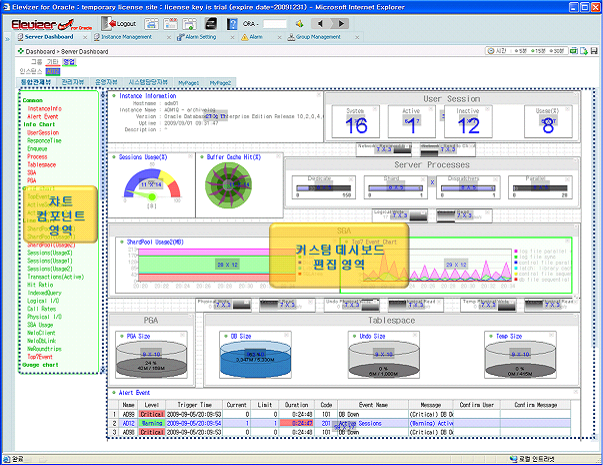The height and width of the screenshot is (465, 603).
Task: Open the second window layout toolbar icon
Action: tap(170, 24)
